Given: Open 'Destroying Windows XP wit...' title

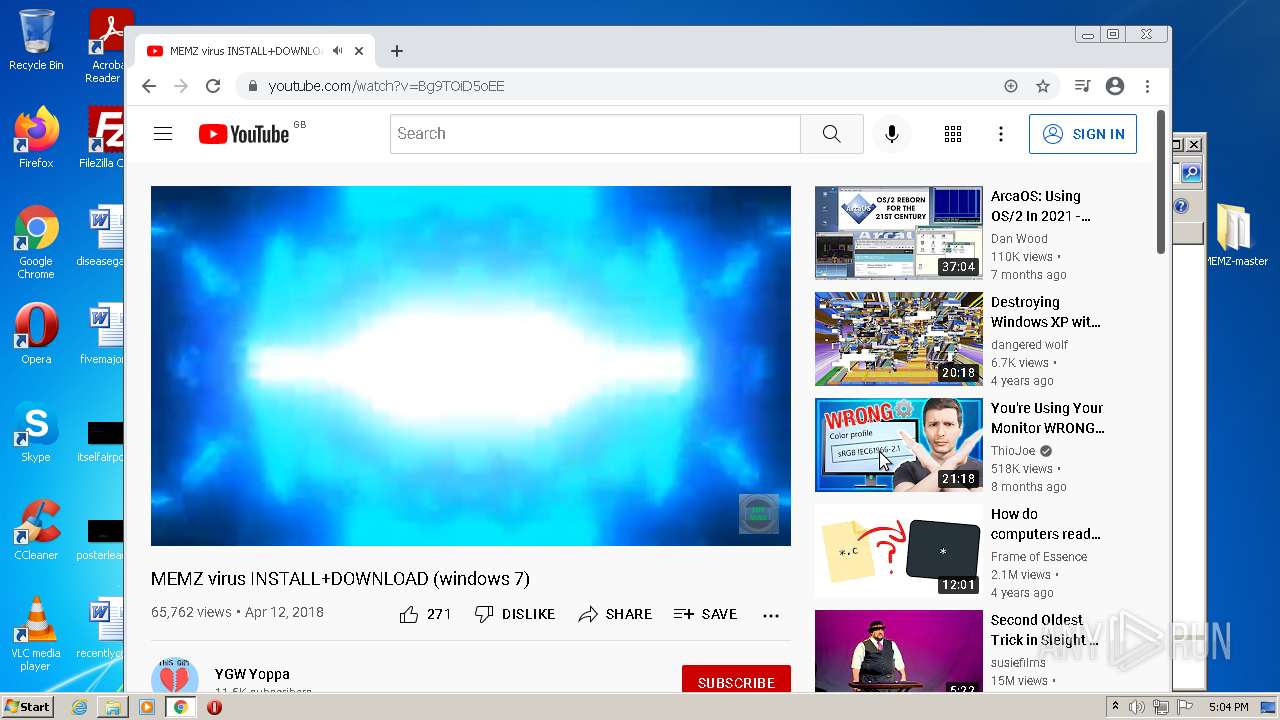Looking at the screenshot, I should (1045, 312).
